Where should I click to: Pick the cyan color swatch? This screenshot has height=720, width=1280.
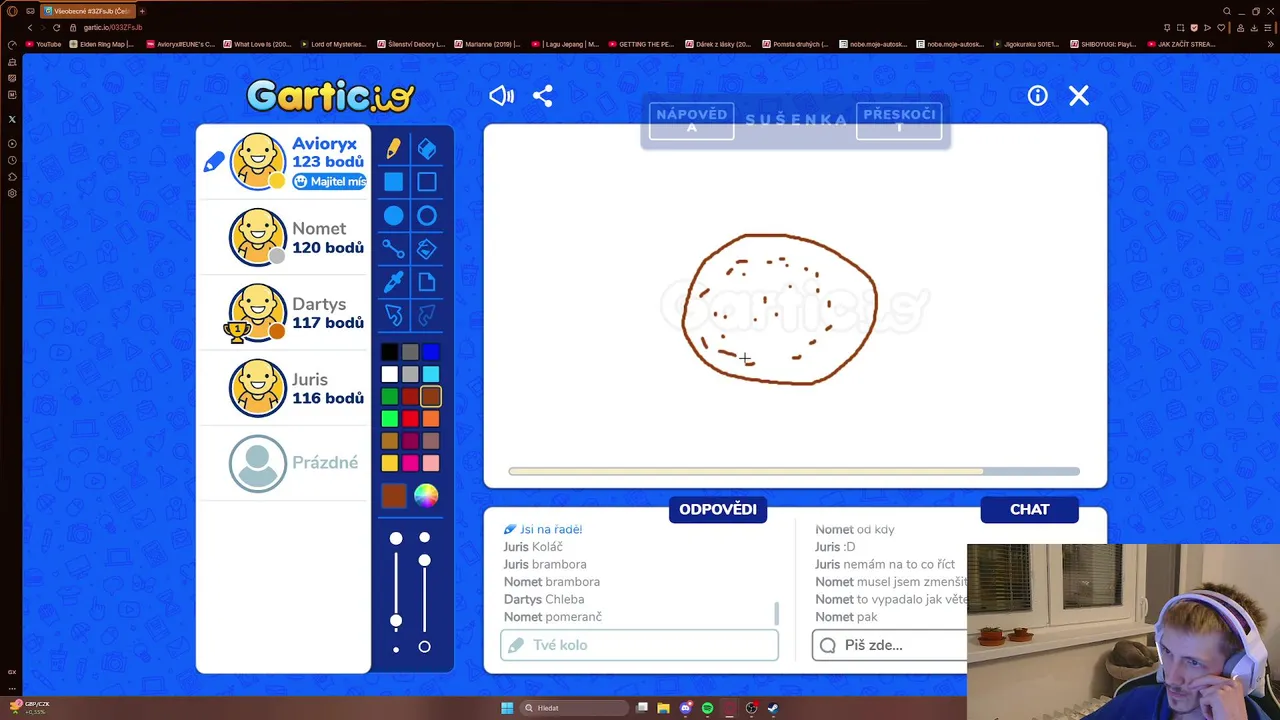click(431, 374)
